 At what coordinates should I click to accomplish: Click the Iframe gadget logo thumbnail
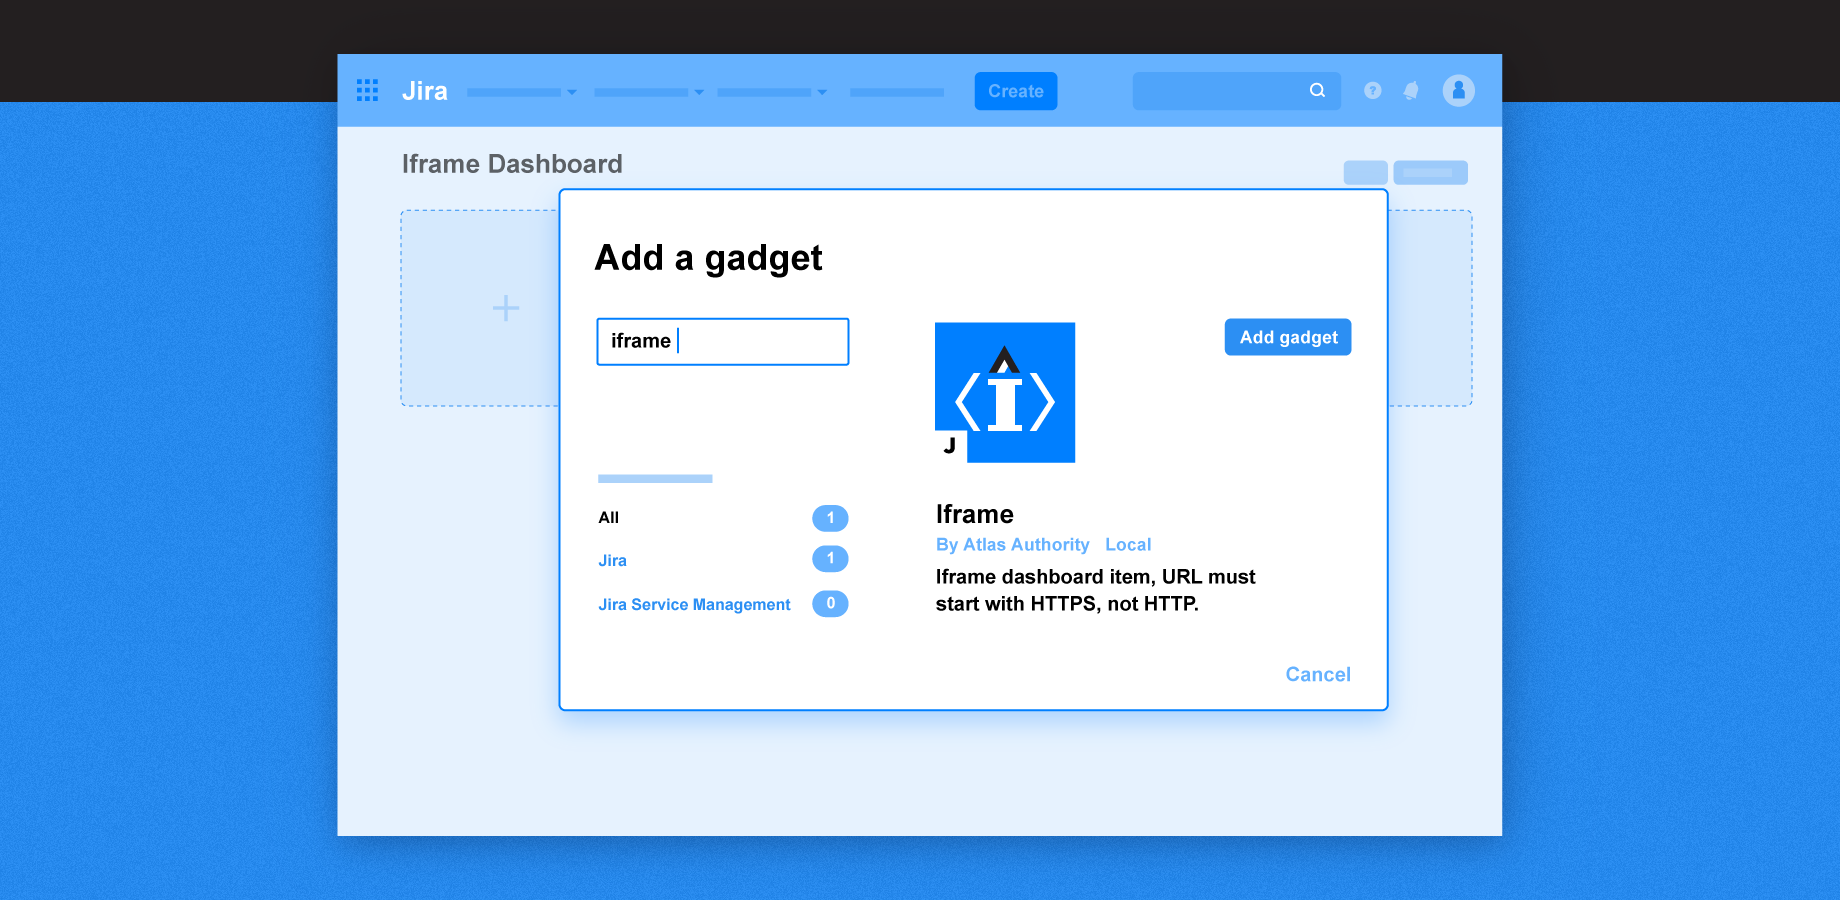1005,392
